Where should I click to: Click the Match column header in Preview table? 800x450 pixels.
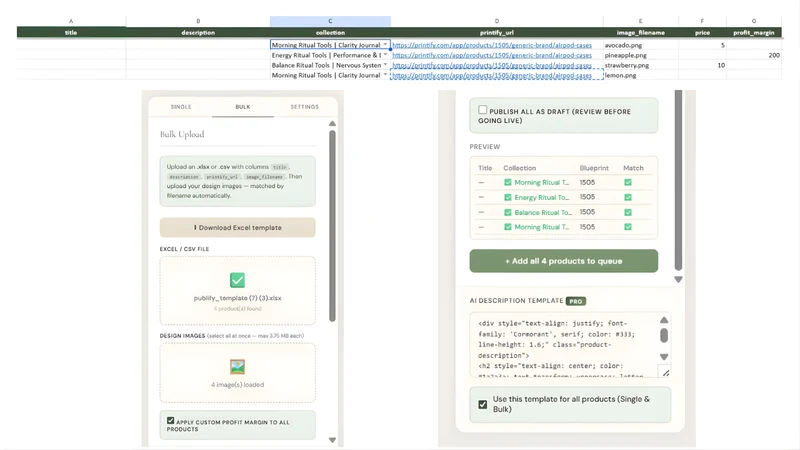(x=633, y=168)
